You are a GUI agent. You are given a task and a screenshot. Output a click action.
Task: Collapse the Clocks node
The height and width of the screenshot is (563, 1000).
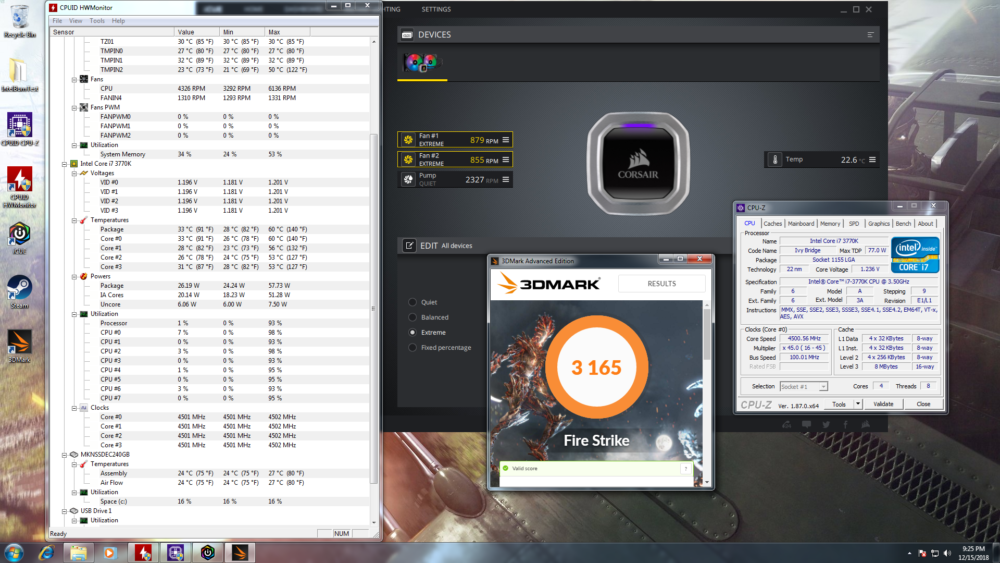coord(74,408)
